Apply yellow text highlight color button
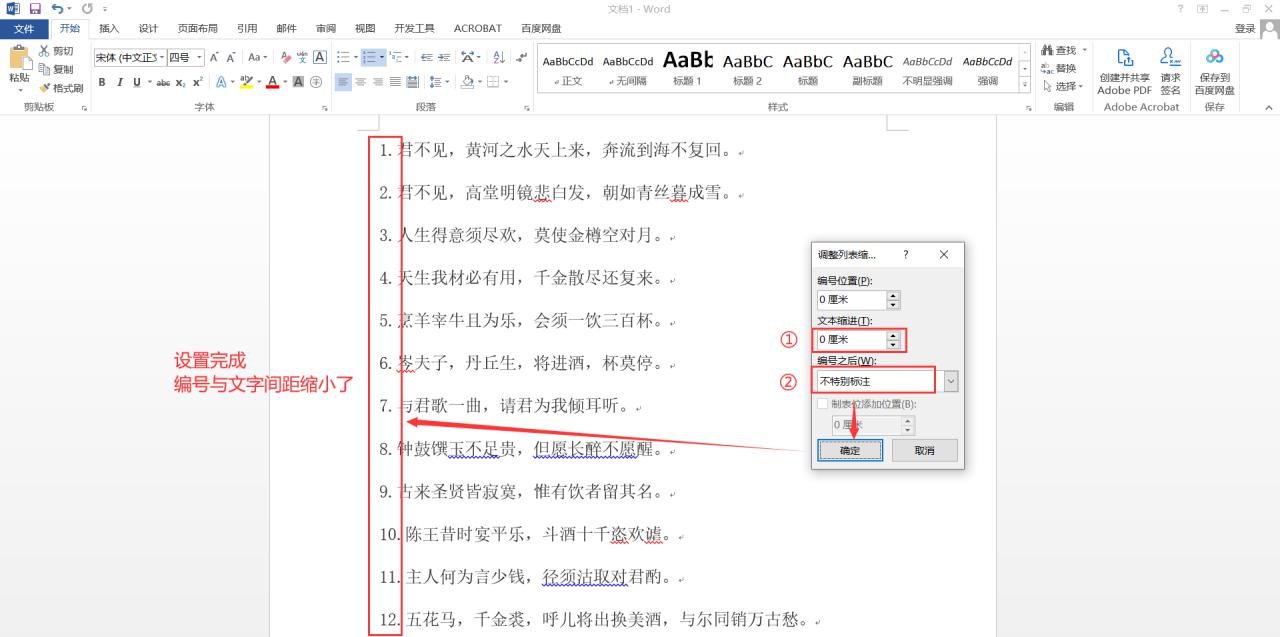 coord(246,82)
